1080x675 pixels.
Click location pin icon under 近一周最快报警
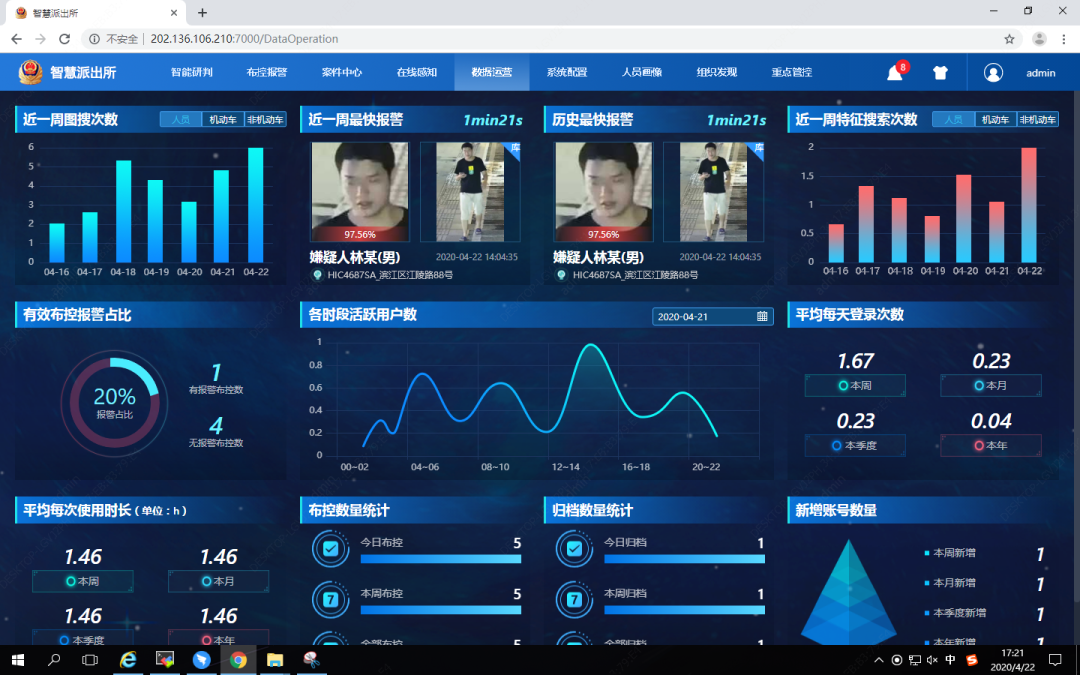coord(317,275)
